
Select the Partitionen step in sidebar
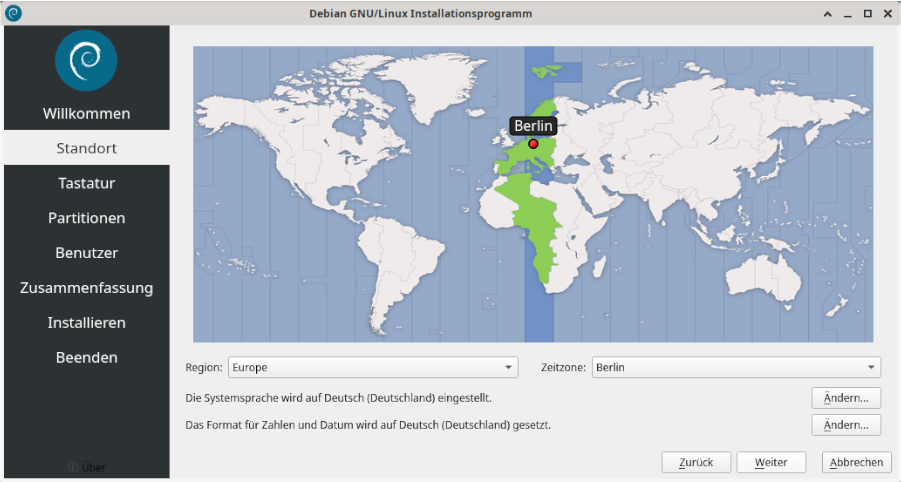(87, 218)
